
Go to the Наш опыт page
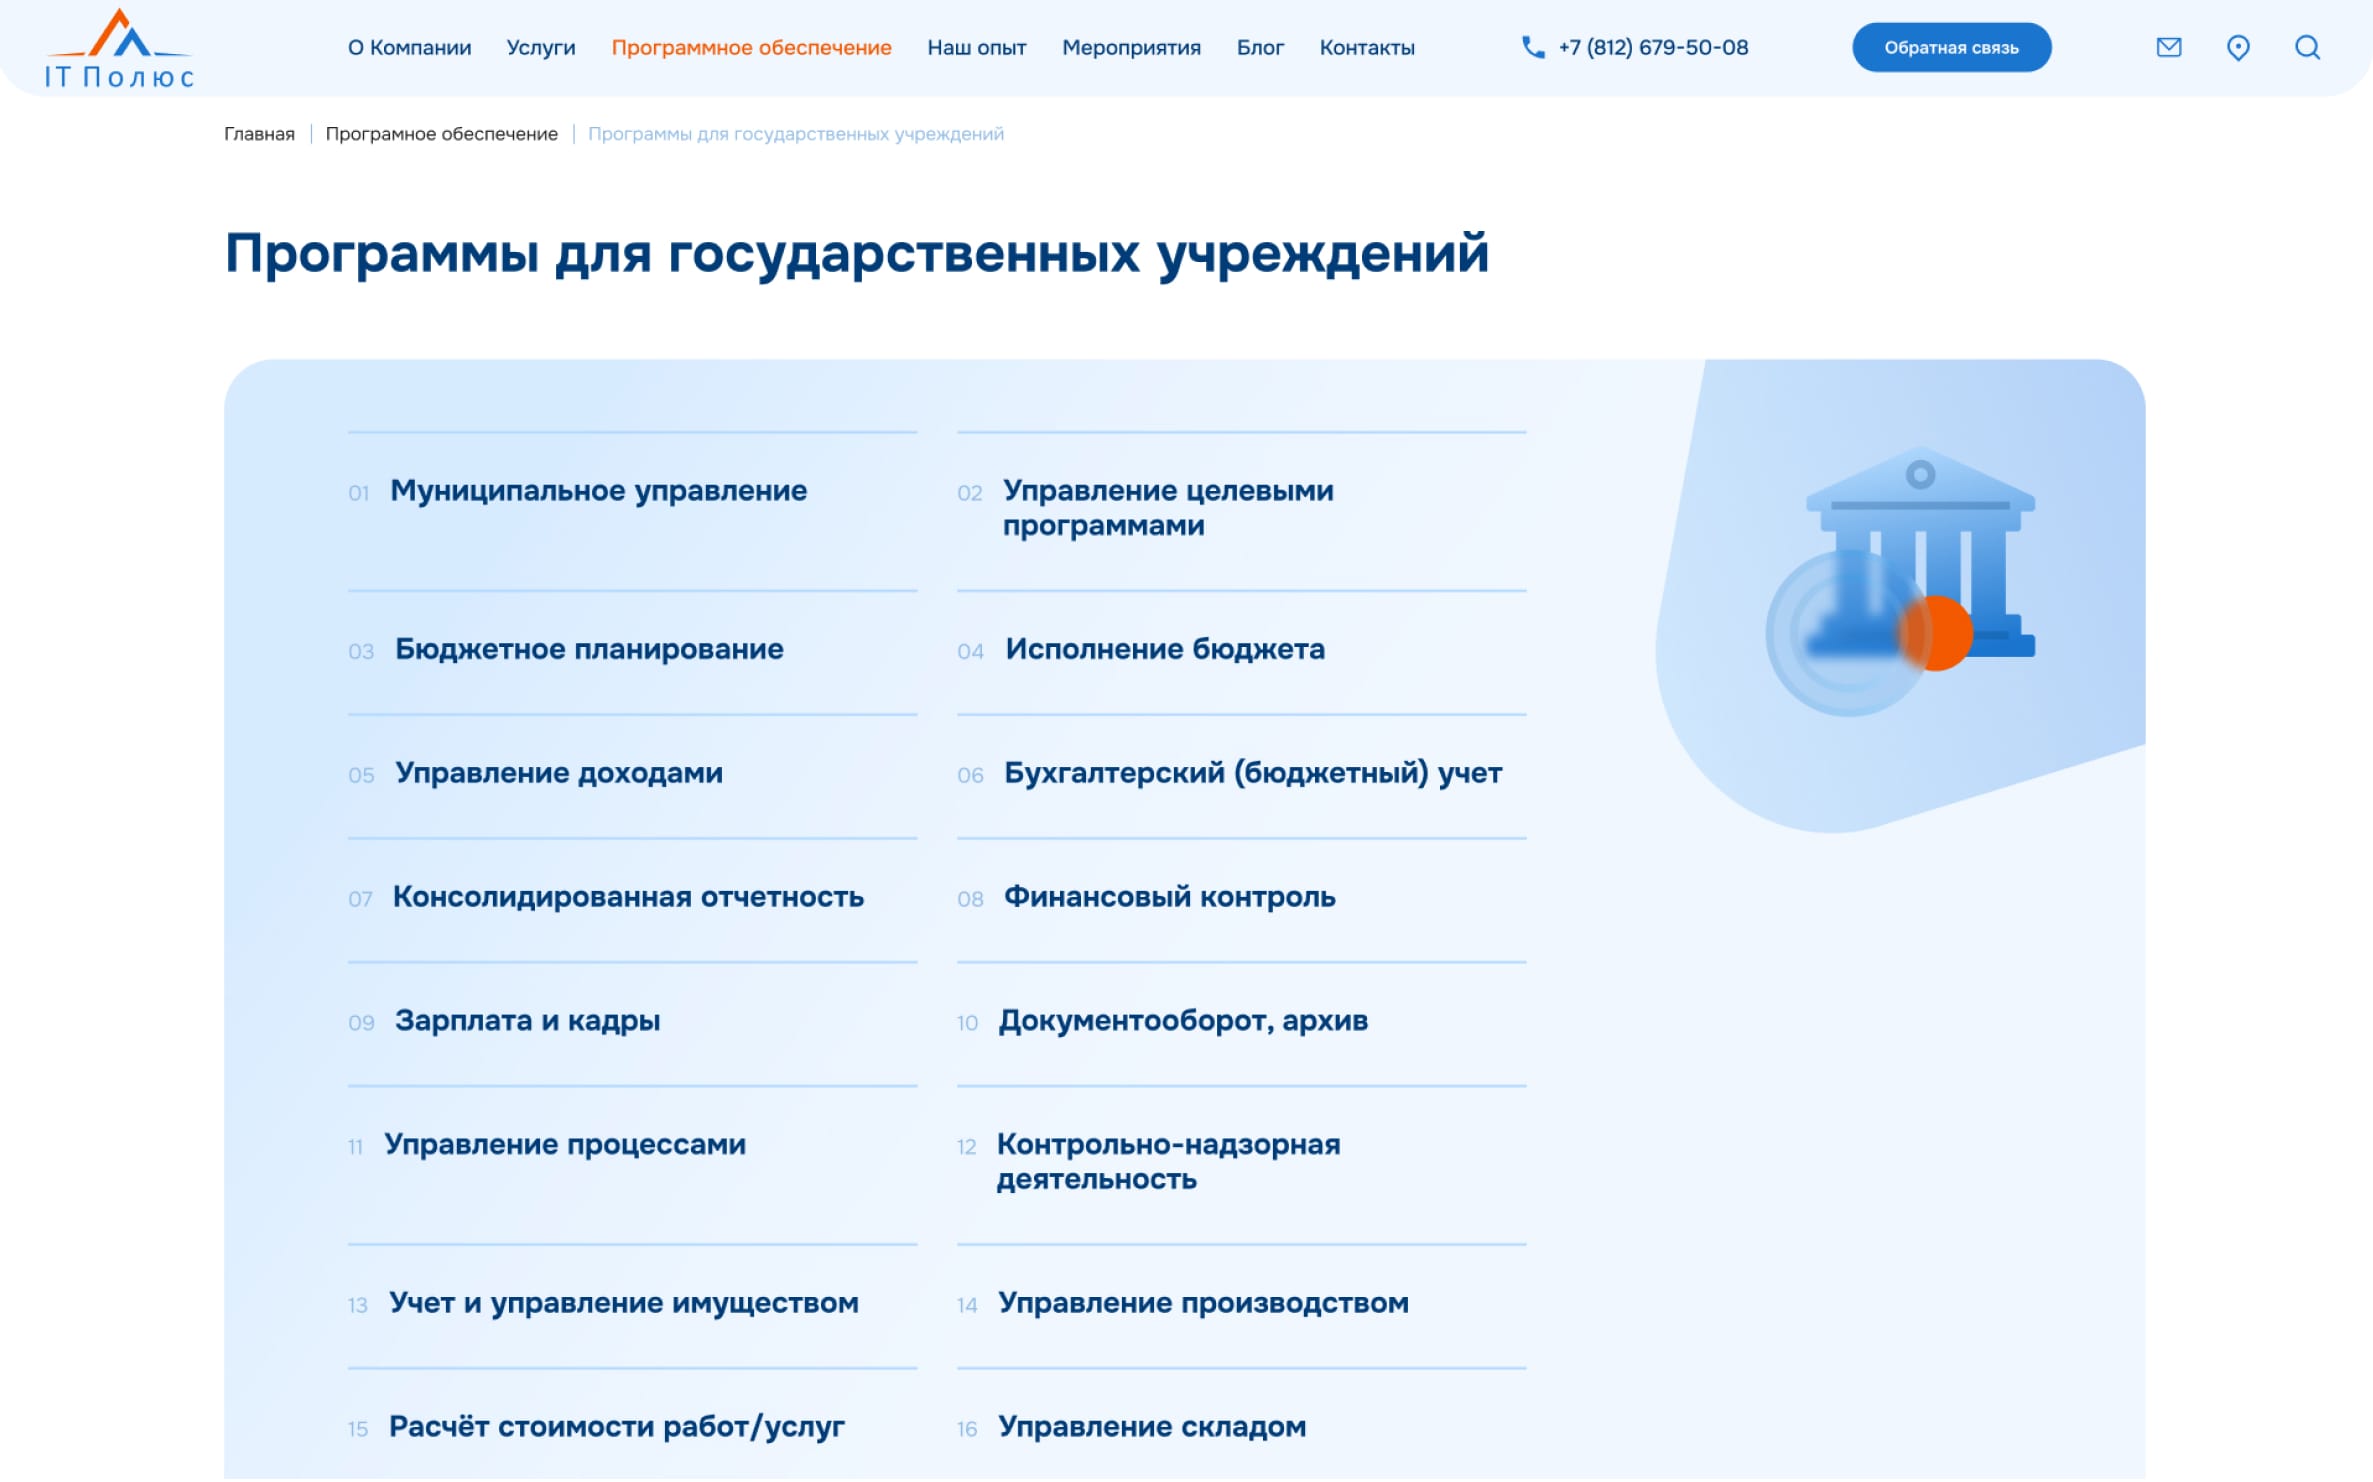976,47
